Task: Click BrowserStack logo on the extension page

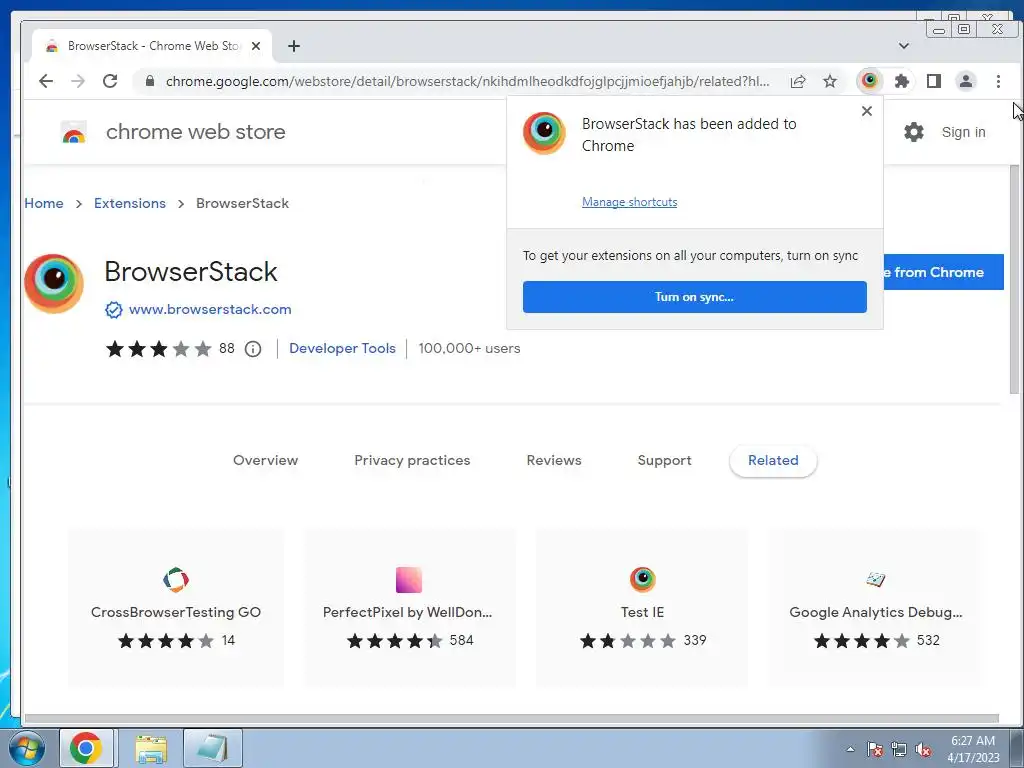Action: [54, 283]
